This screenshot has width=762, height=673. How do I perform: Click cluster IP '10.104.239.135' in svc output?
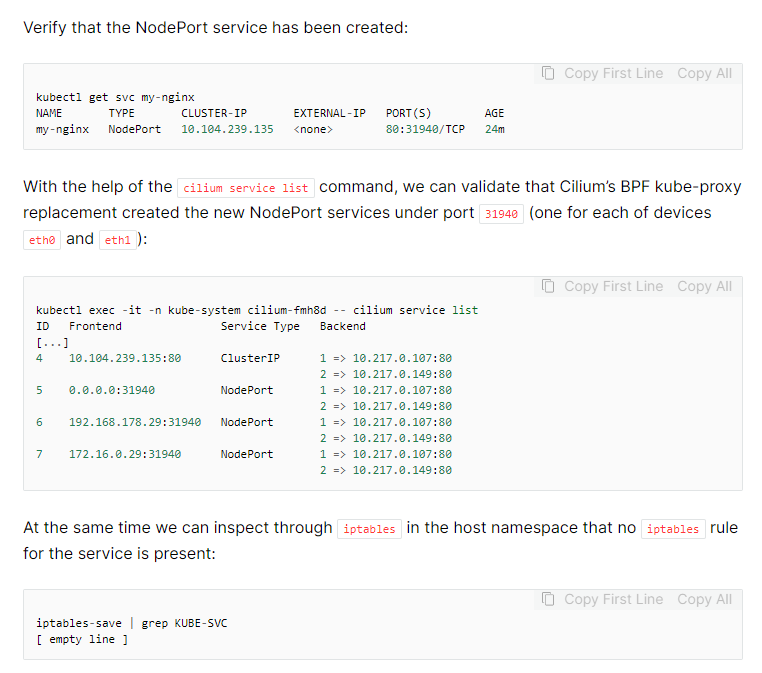[227, 129]
